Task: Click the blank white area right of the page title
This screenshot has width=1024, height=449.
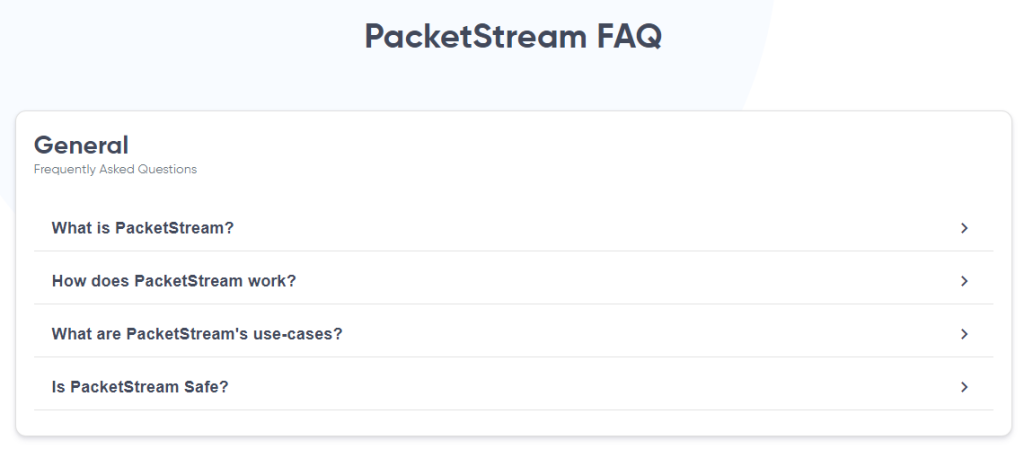Action: pyautogui.click(x=880, y=40)
